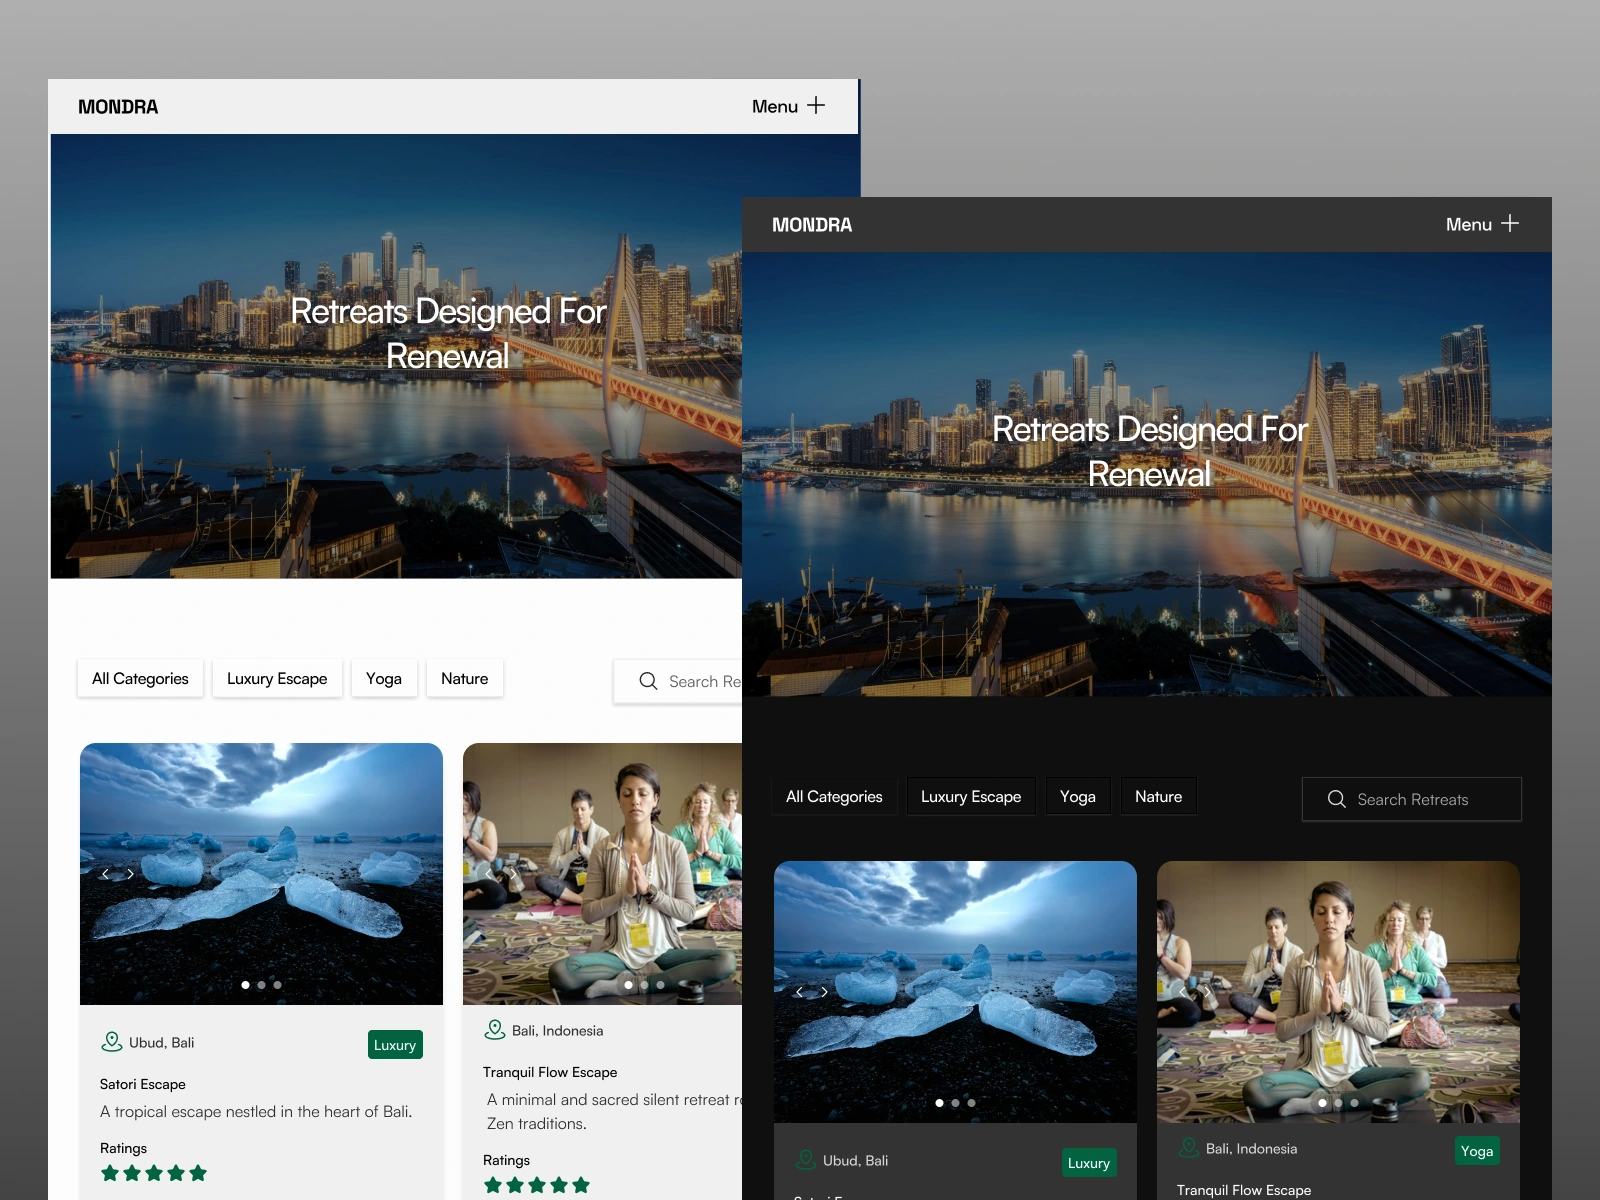This screenshot has width=1600, height=1200.
Task: Select third carousel dot on light iceberg card
Action: click(277, 985)
